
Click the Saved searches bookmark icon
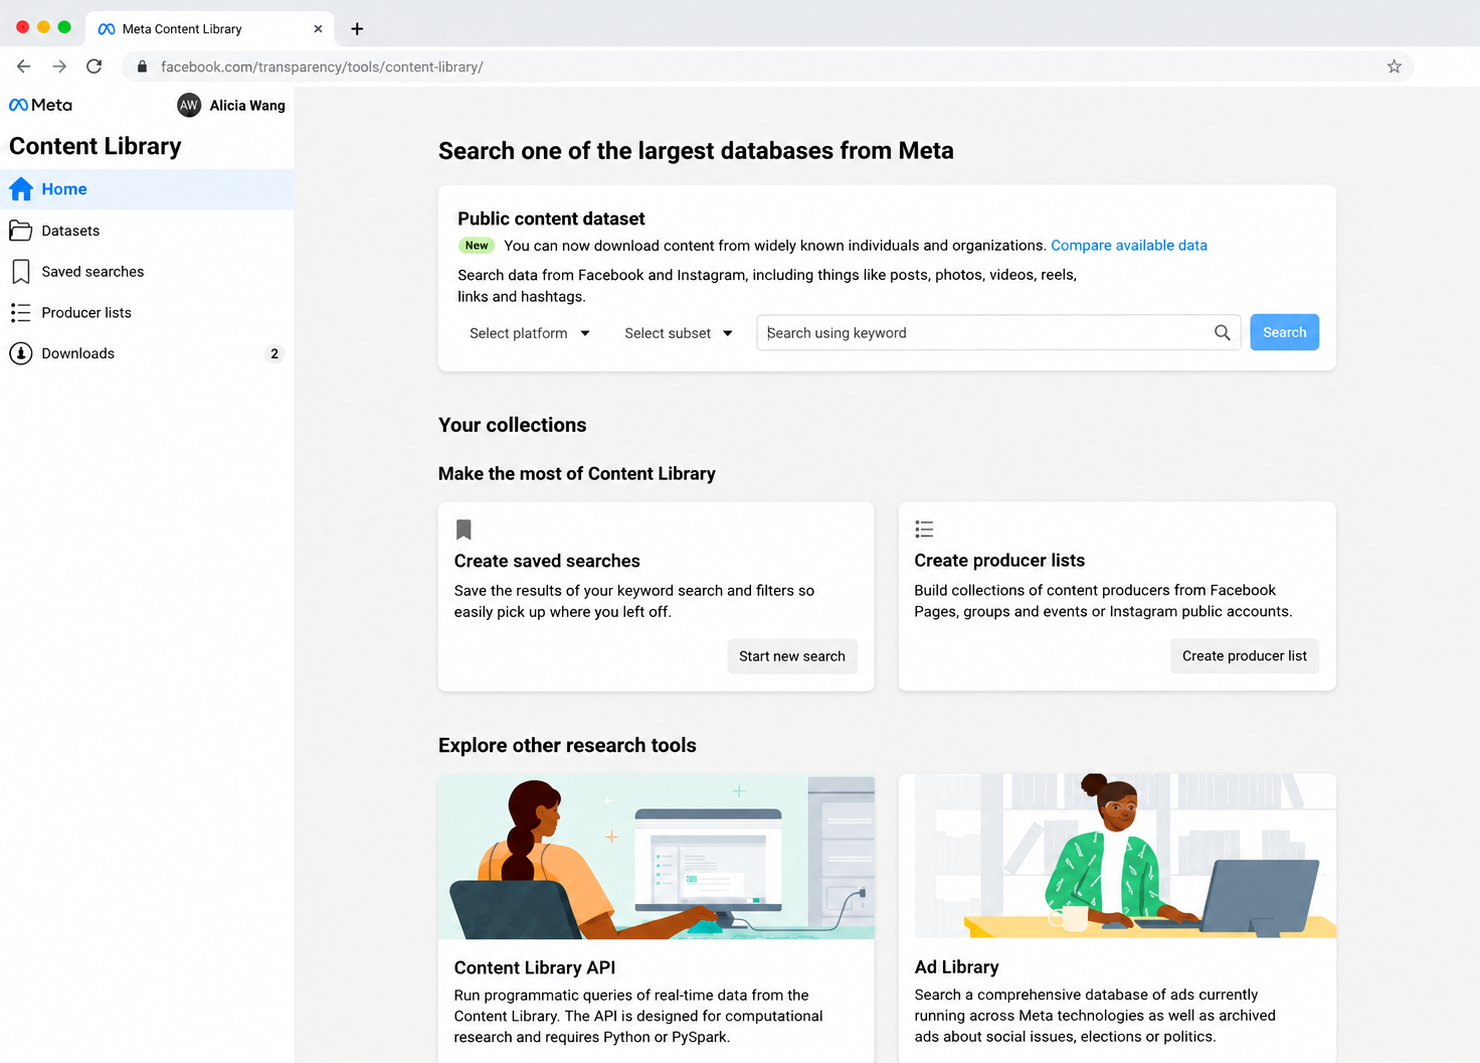tap(21, 272)
